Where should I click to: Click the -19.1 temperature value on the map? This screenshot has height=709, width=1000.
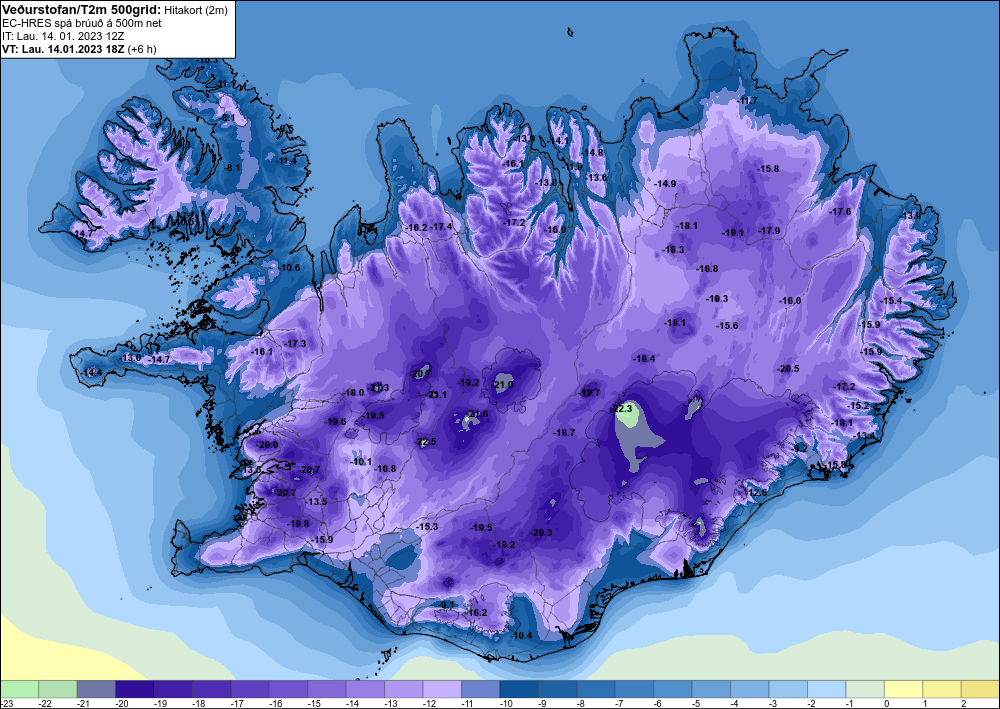point(733,233)
